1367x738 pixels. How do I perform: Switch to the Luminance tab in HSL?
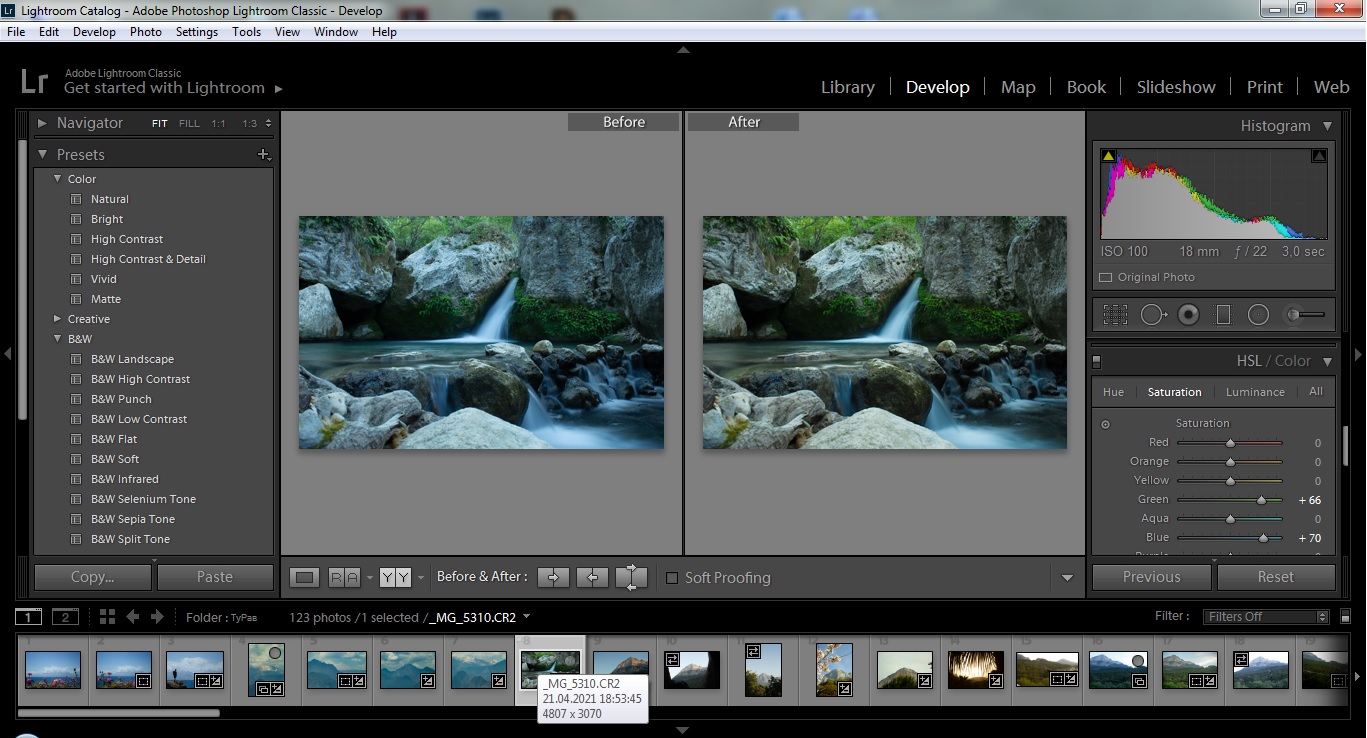pyautogui.click(x=1255, y=392)
